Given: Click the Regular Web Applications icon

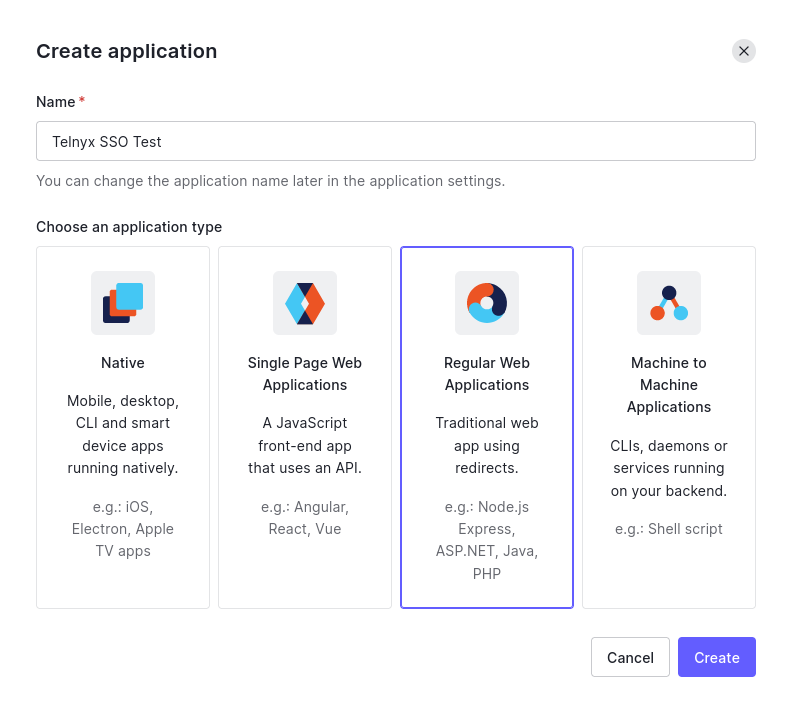Looking at the screenshot, I should coord(487,303).
